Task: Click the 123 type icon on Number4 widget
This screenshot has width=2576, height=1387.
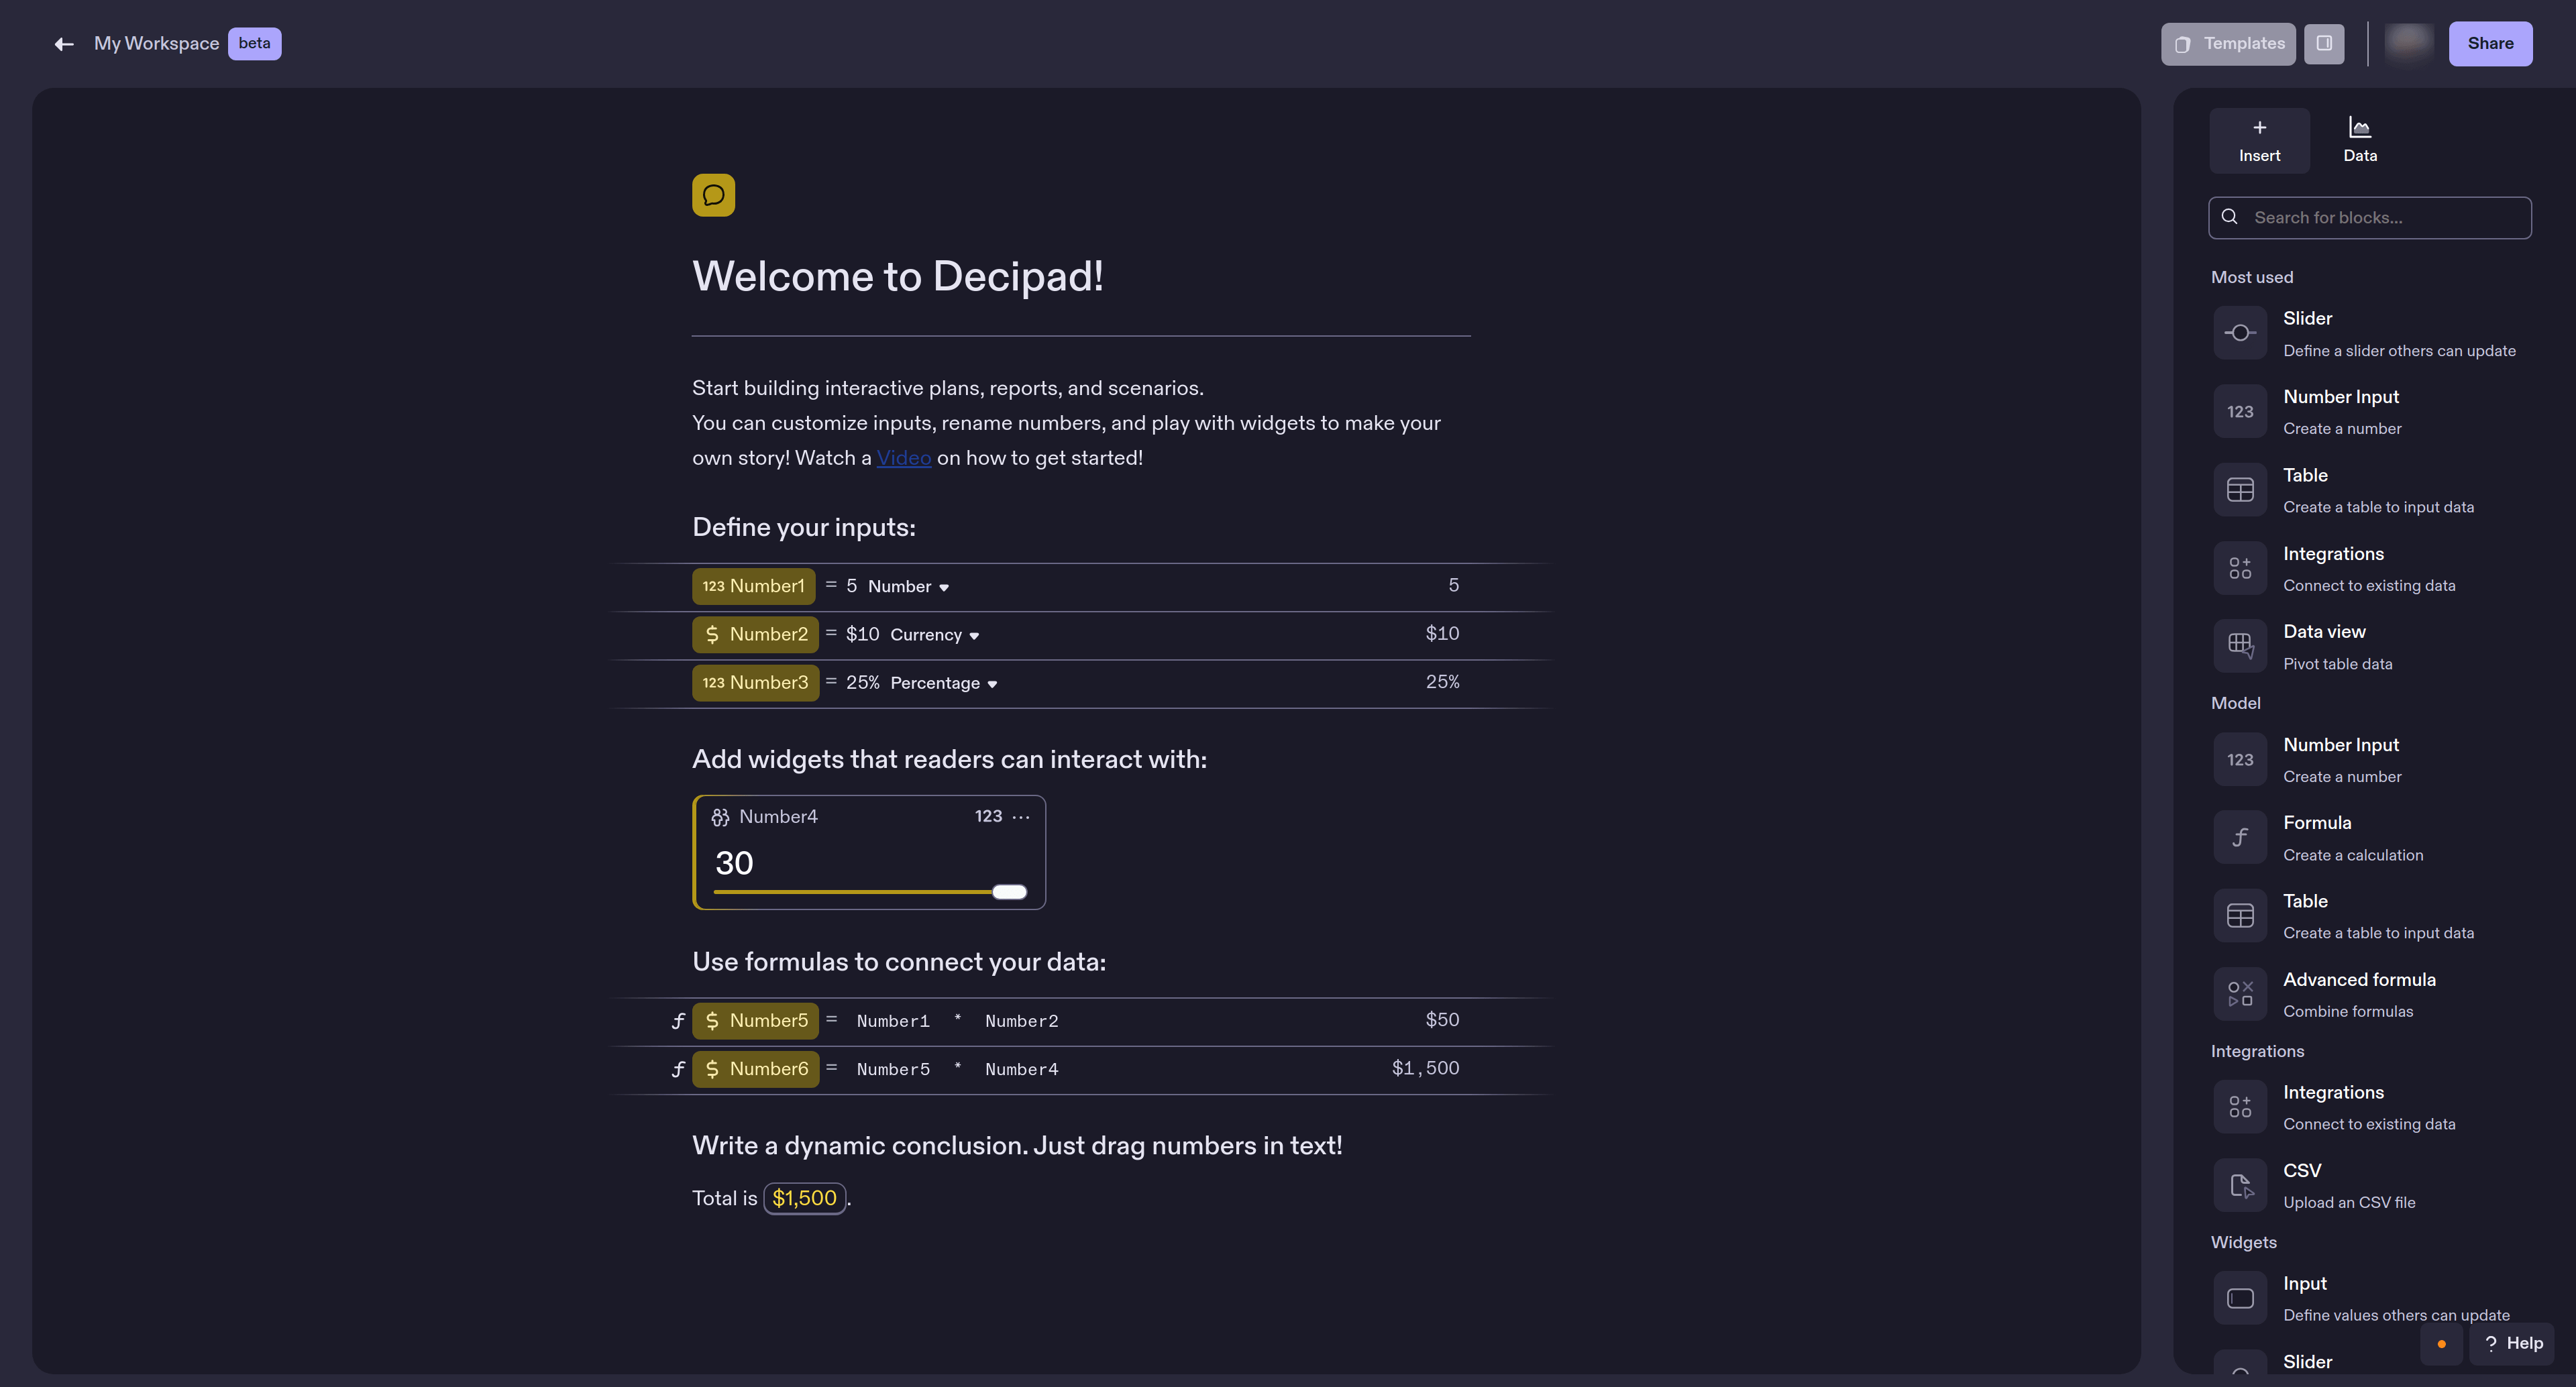Action: pos(988,816)
